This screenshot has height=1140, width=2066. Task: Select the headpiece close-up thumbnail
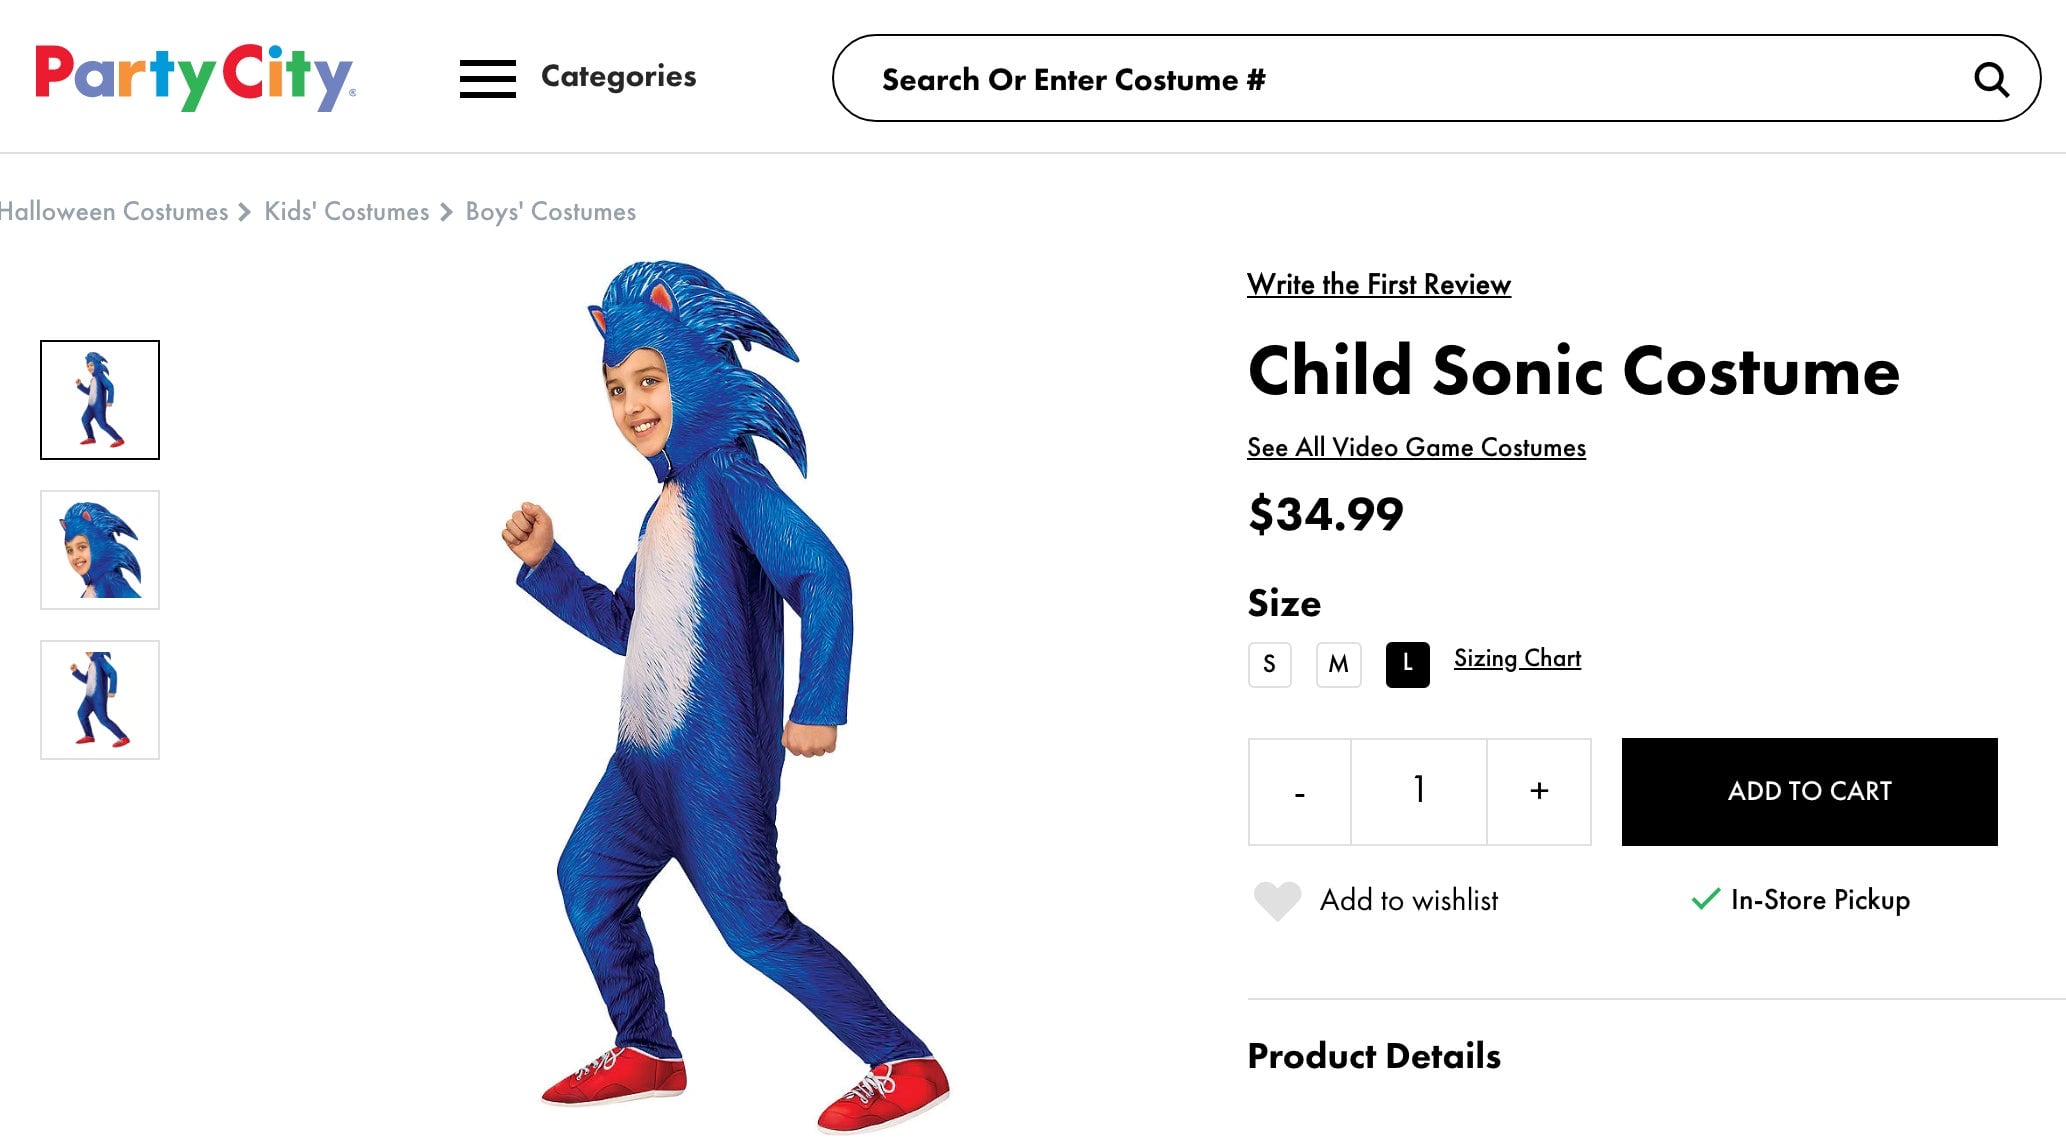pyautogui.click(x=100, y=550)
